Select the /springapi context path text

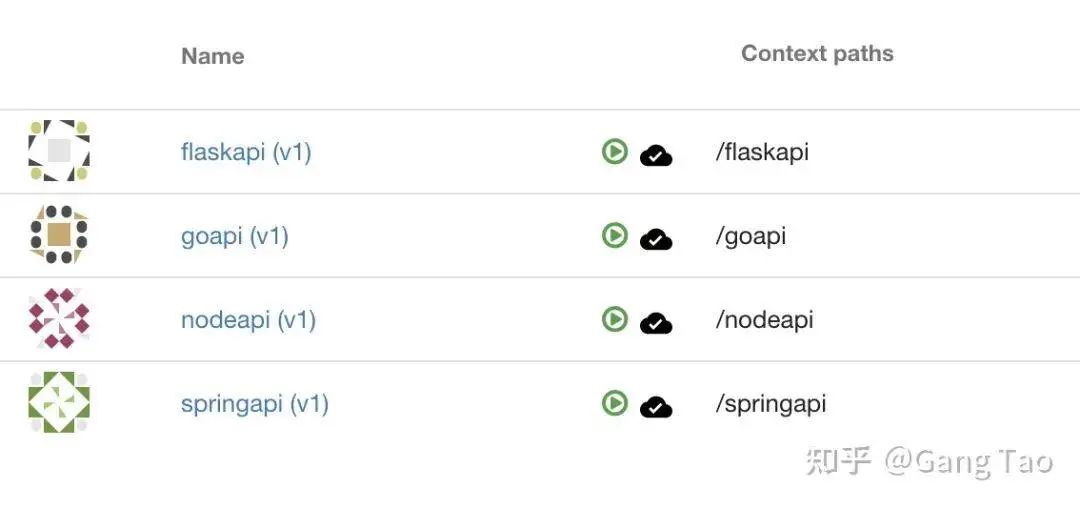(x=771, y=404)
